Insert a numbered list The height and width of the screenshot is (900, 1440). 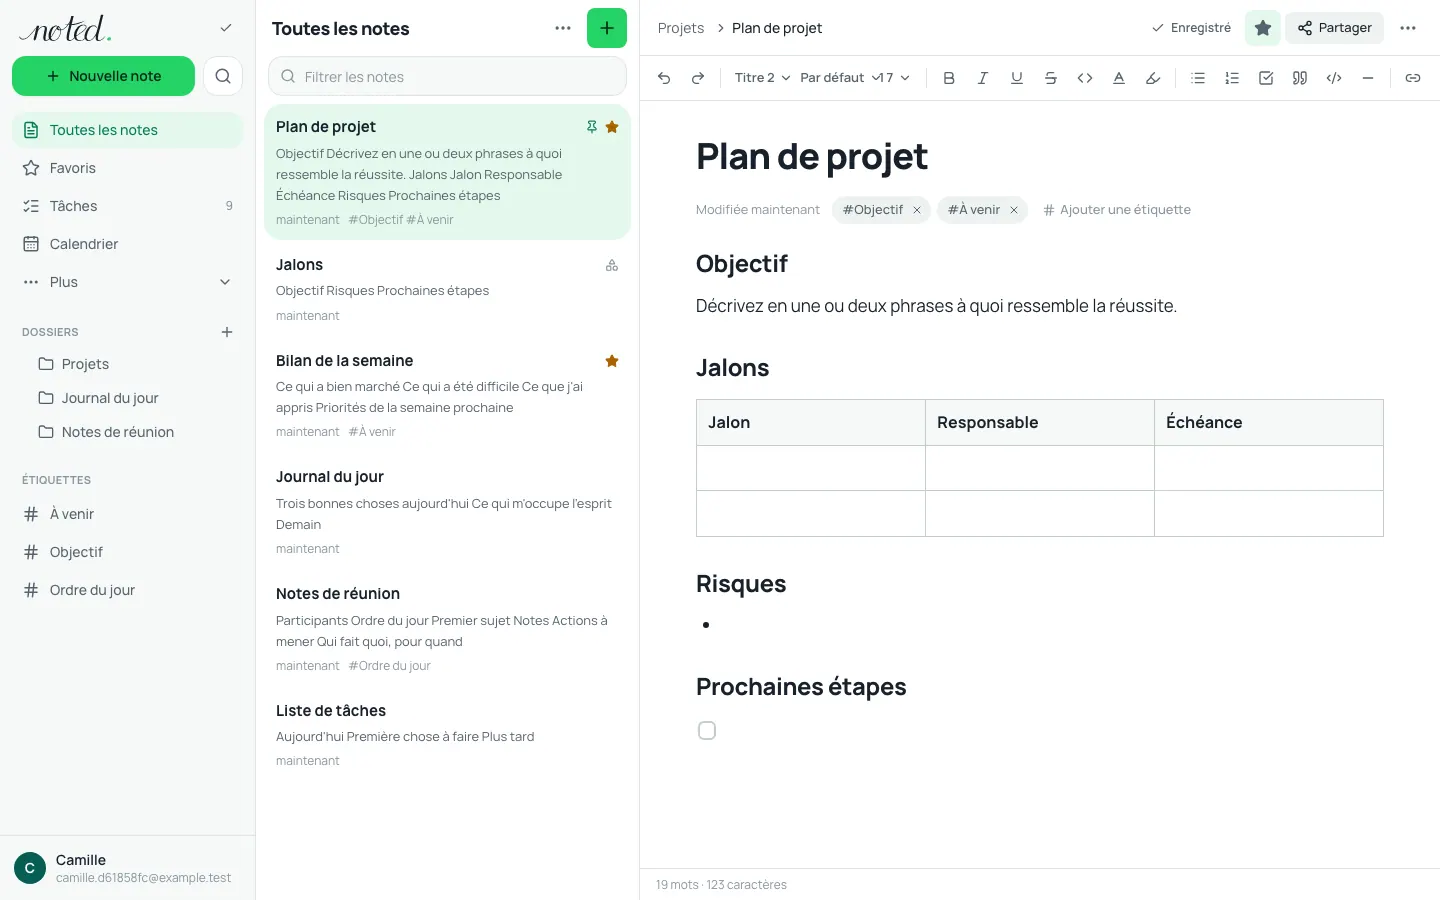1232,78
